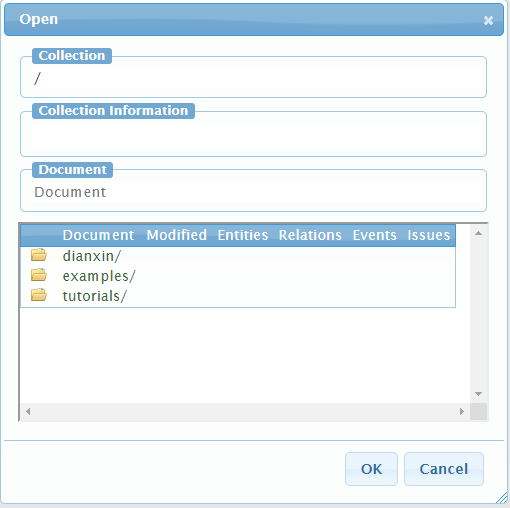Select the dianxin/ collection row

tap(238, 256)
